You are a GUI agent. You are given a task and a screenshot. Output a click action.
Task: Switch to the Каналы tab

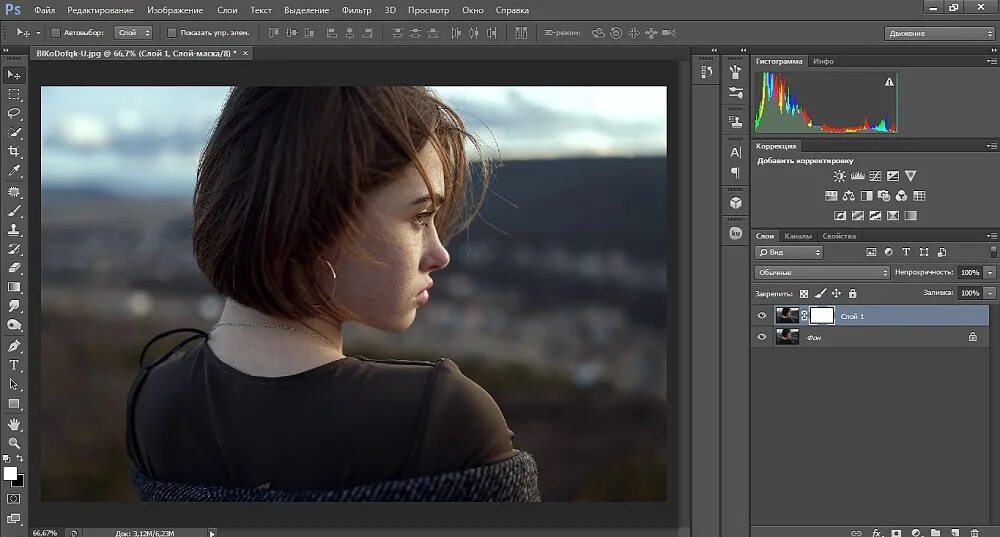click(x=798, y=236)
